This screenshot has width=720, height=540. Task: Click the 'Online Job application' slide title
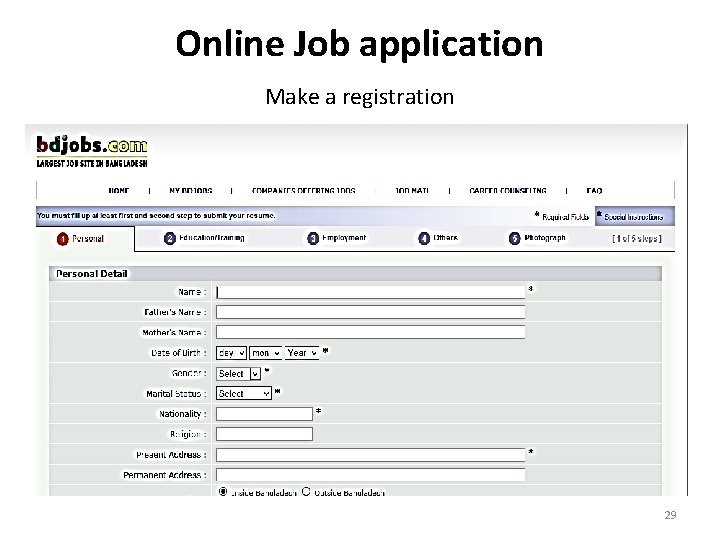pyautogui.click(x=360, y=45)
